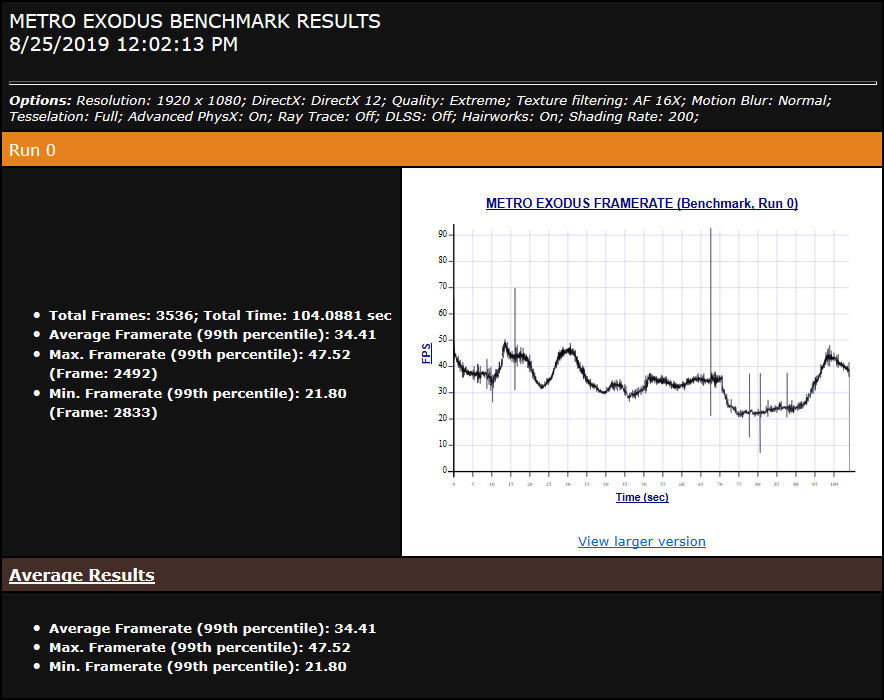The image size is (884, 700).
Task: Click the DirectX: DirectX 12 setting
Action: 319,101
